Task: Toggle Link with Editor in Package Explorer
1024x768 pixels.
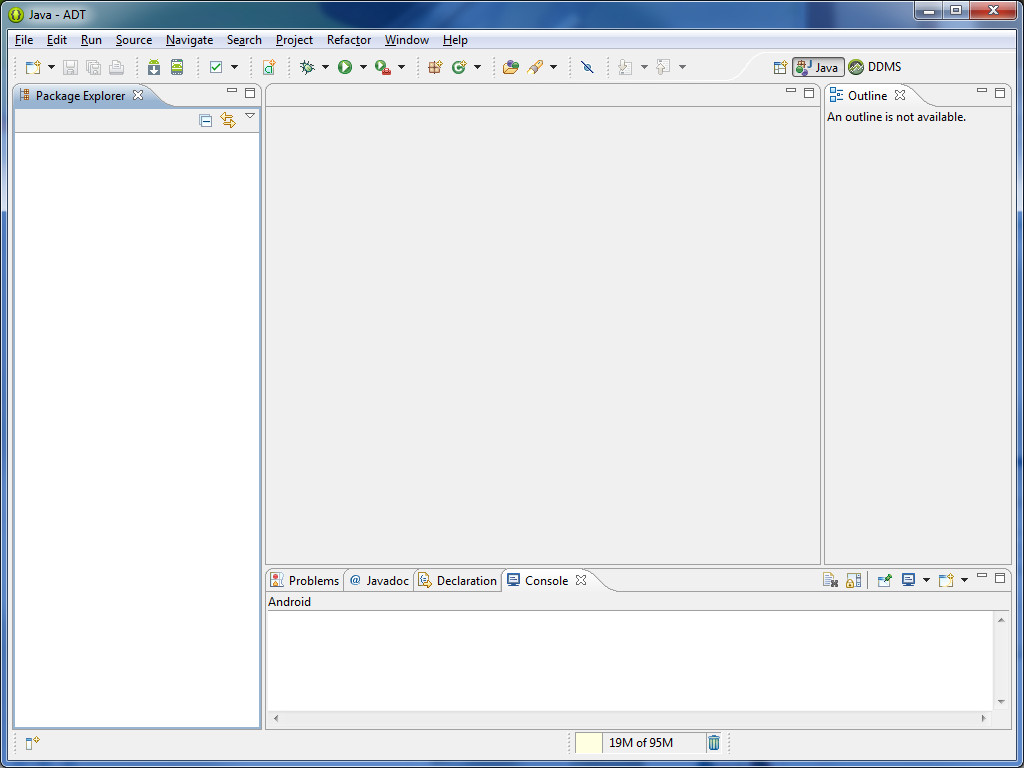Action: pyautogui.click(x=228, y=120)
